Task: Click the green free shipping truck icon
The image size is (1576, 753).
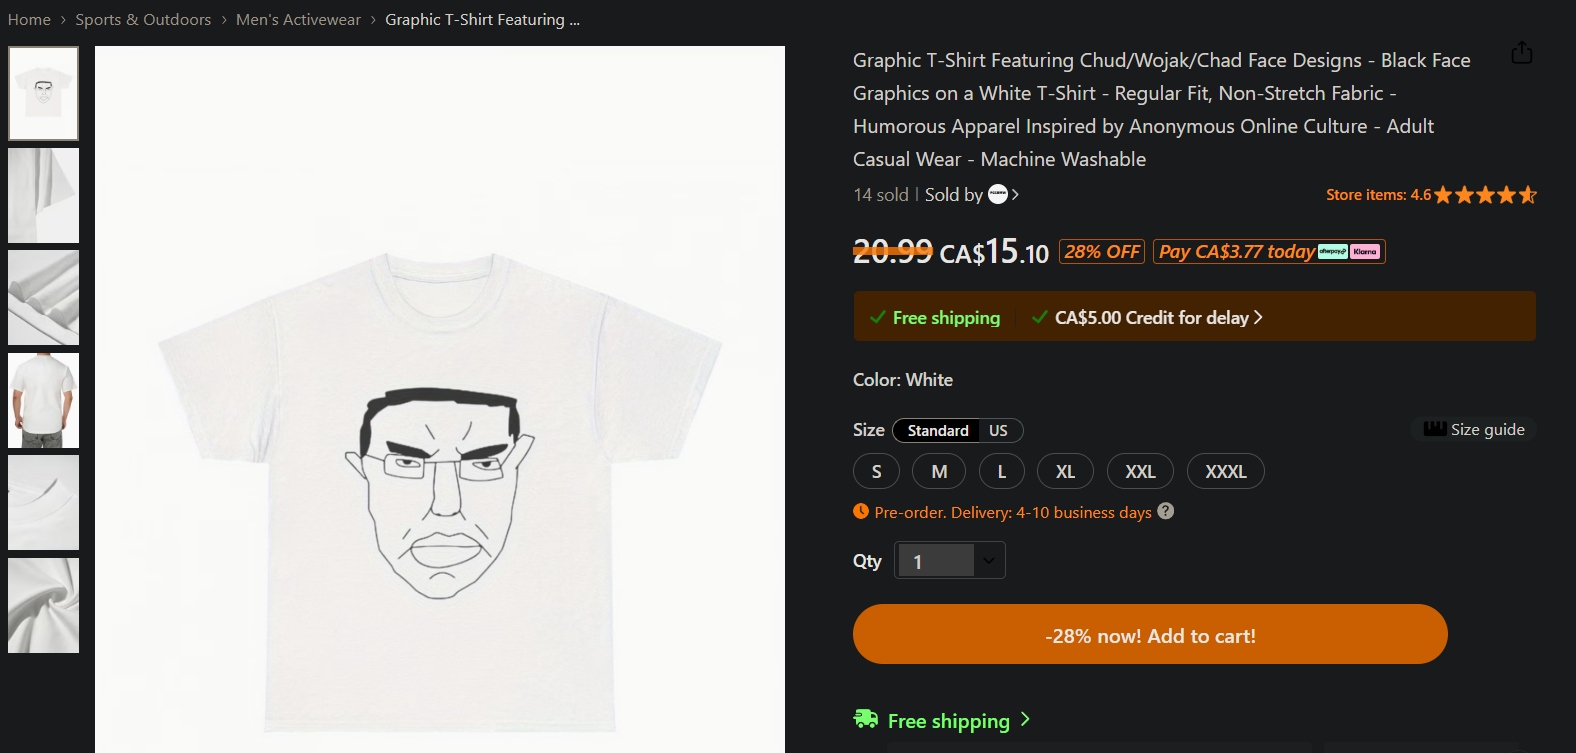Action: click(865, 719)
